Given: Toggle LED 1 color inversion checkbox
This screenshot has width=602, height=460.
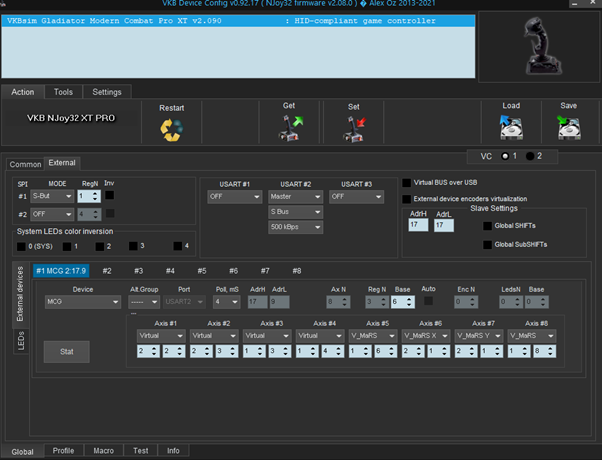Looking at the screenshot, I should tap(67, 246).
